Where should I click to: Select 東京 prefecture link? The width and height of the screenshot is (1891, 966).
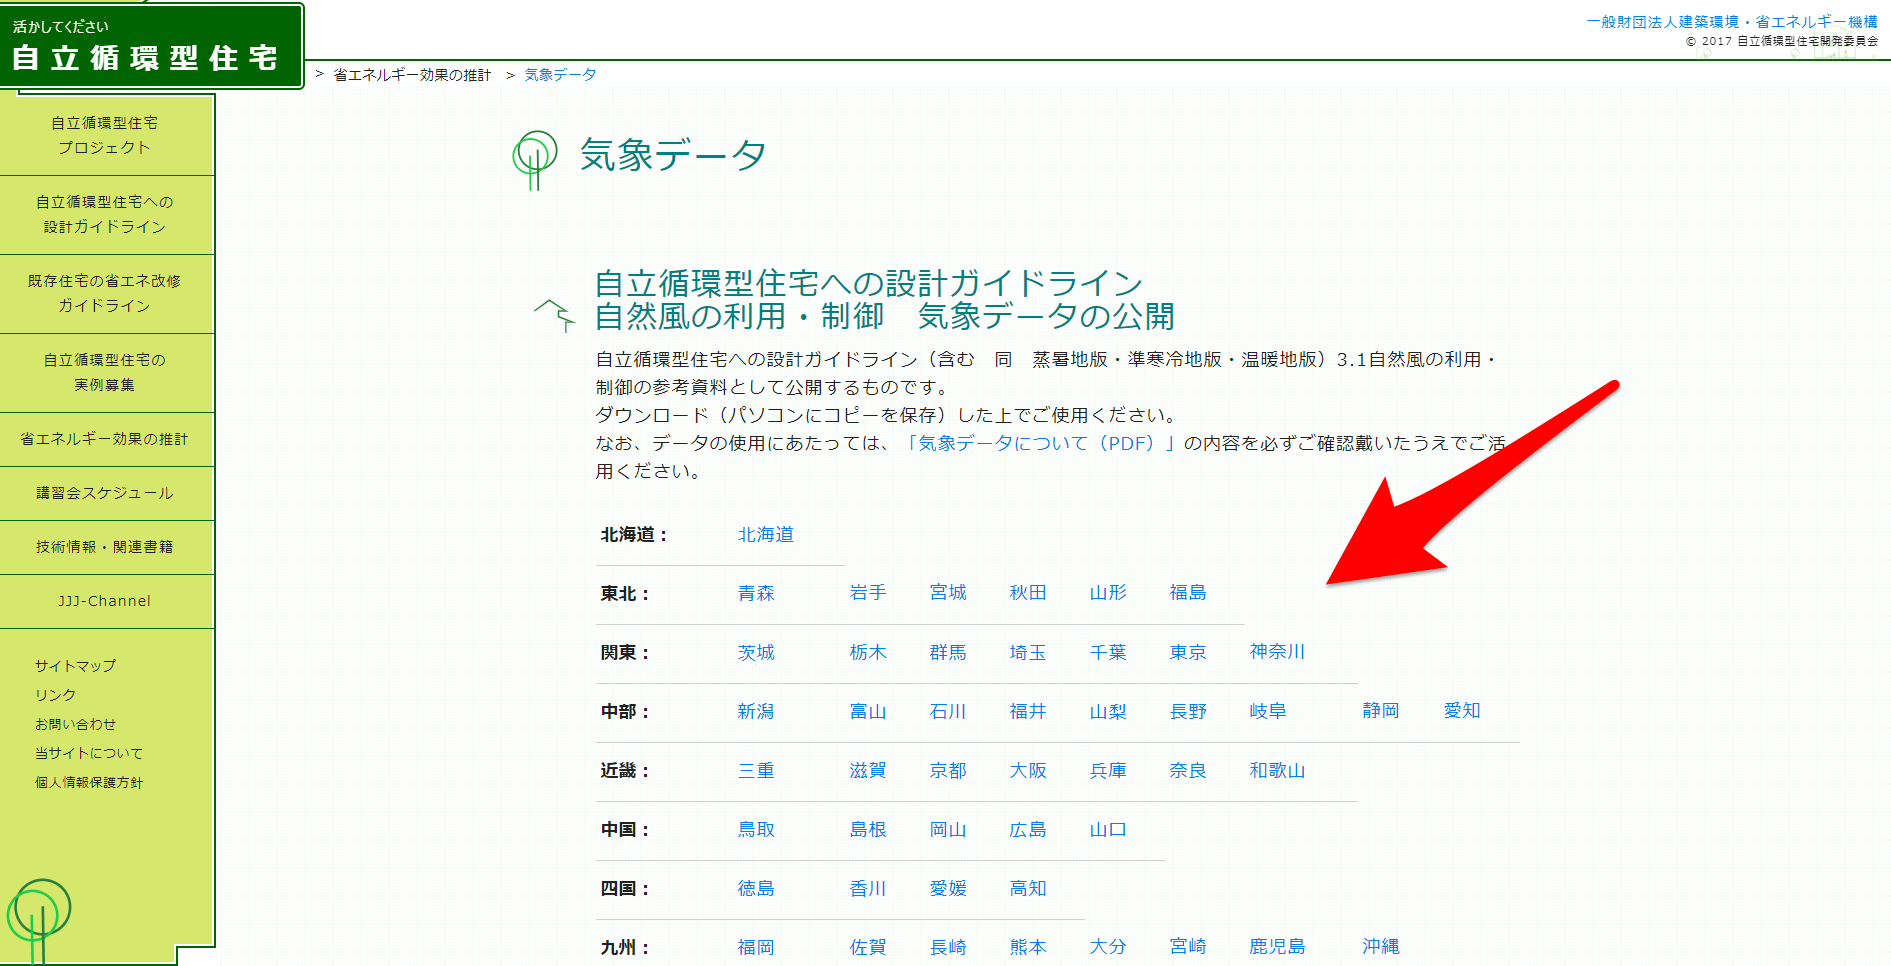tap(1188, 652)
